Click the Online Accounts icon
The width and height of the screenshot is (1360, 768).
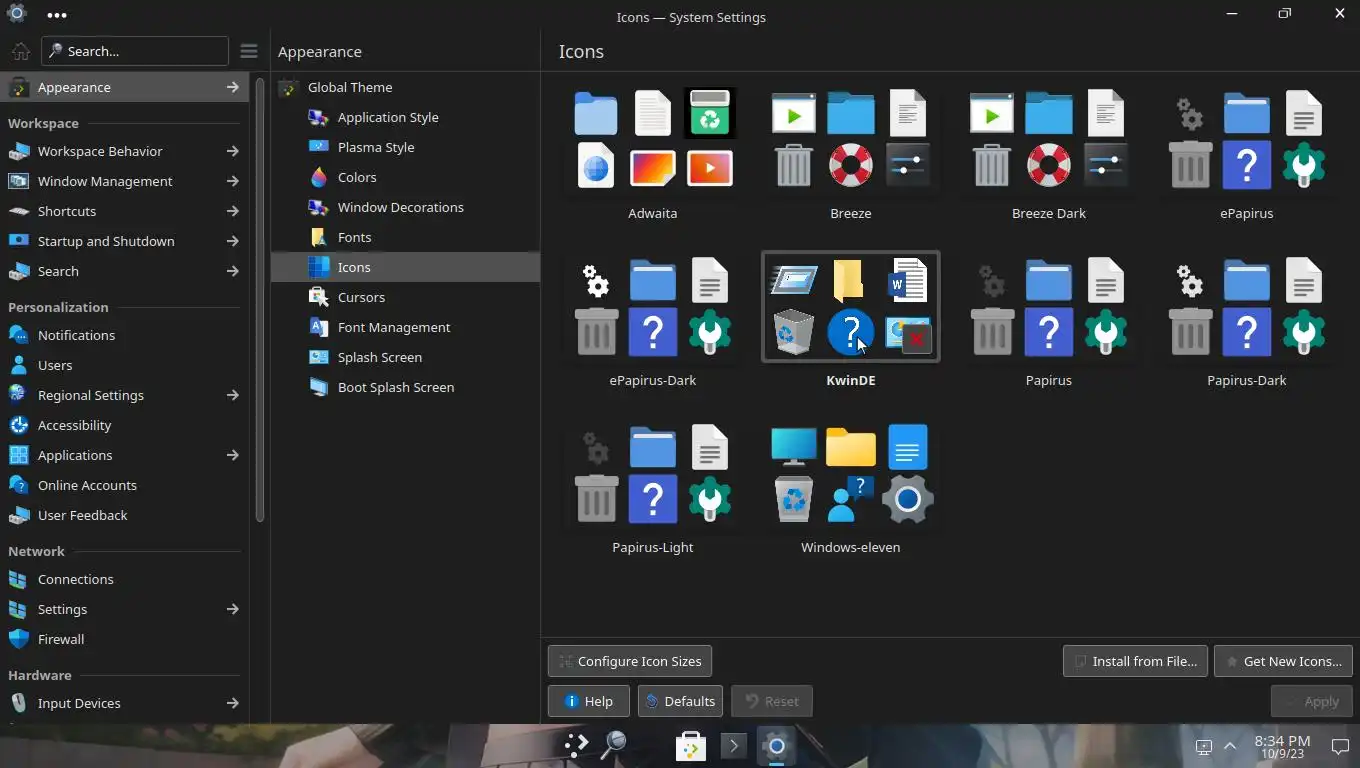(19, 485)
